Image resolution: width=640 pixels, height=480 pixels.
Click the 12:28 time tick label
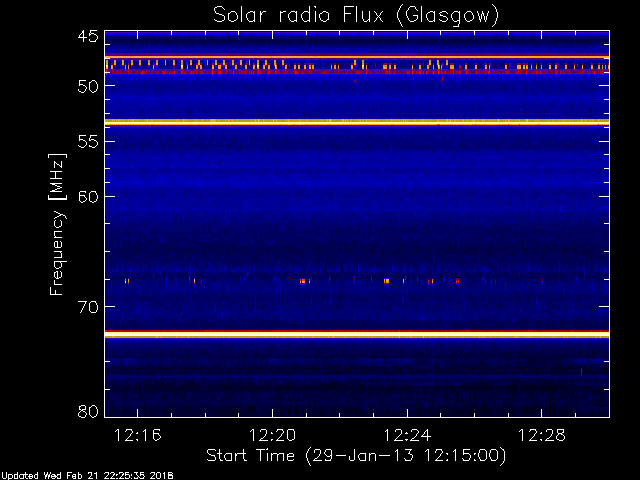542,436
